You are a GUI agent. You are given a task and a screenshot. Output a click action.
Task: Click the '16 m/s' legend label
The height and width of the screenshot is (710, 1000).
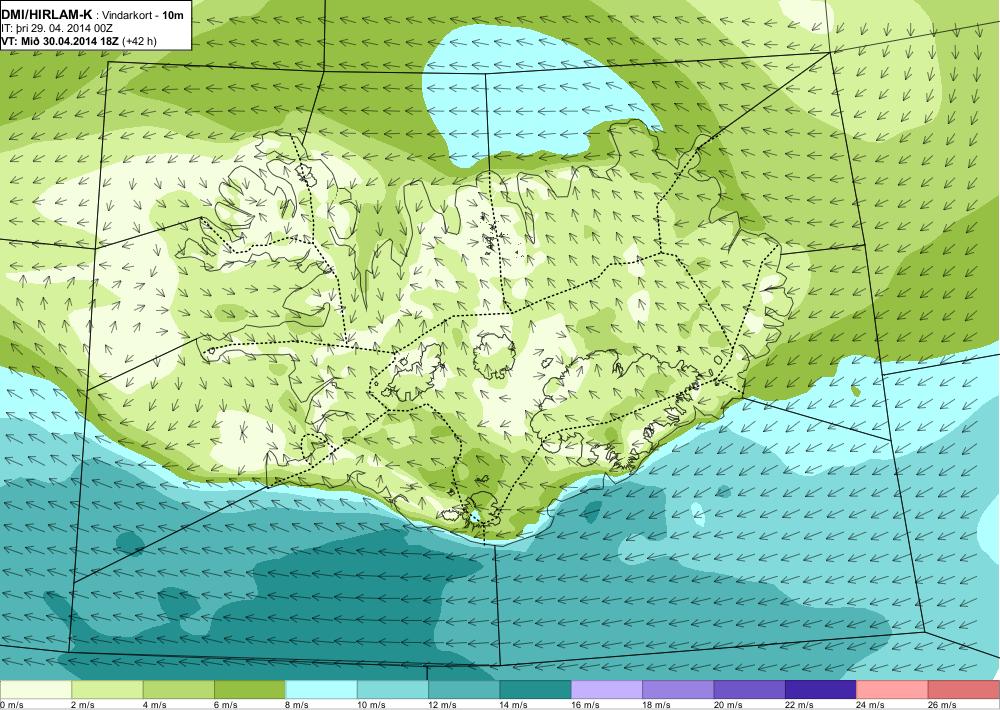(585, 705)
